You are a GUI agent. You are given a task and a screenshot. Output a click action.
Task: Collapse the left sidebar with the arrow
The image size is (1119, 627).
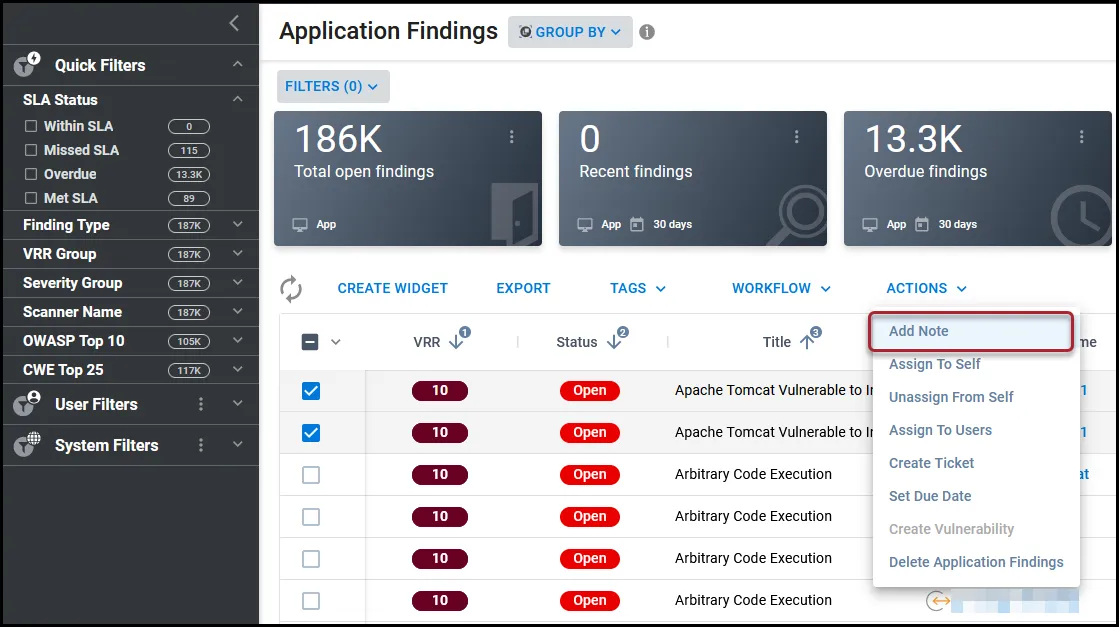click(x=234, y=23)
